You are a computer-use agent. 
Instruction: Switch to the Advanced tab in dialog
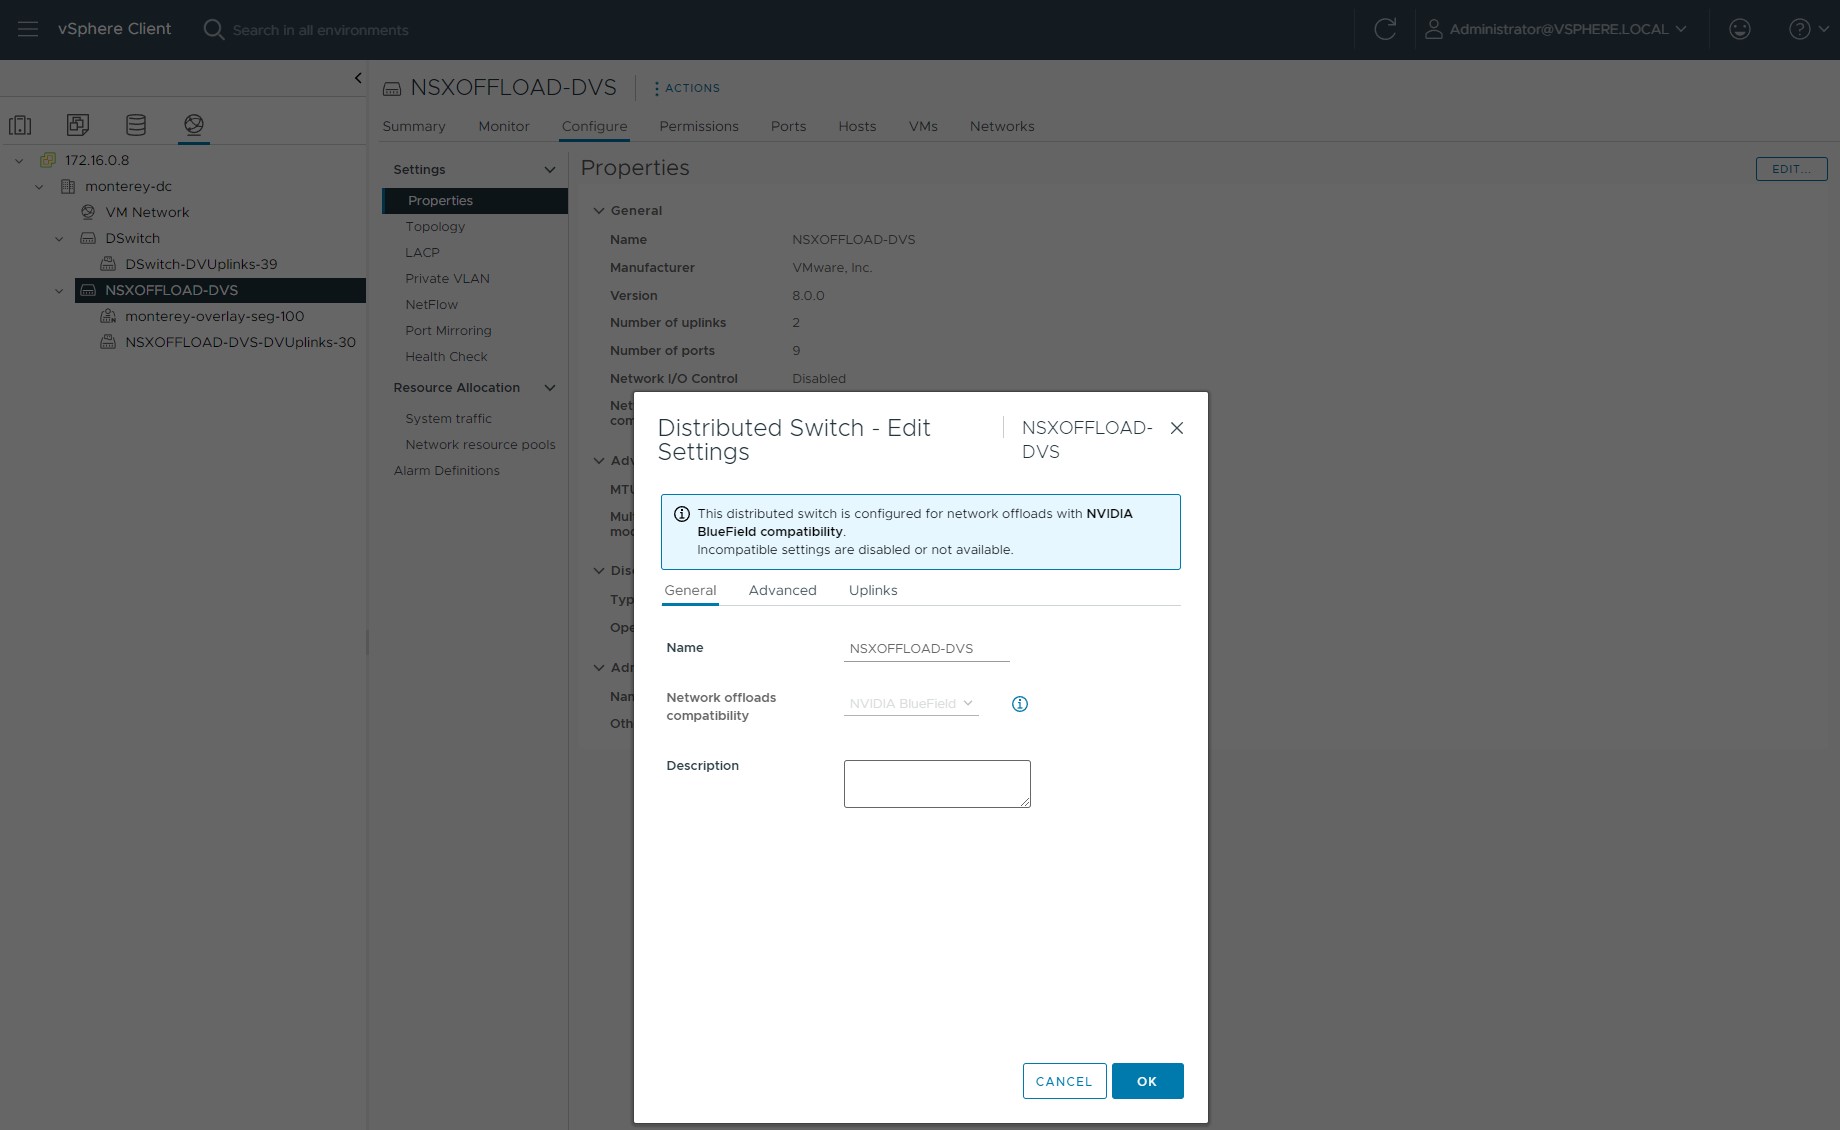(x=783, y=591)
